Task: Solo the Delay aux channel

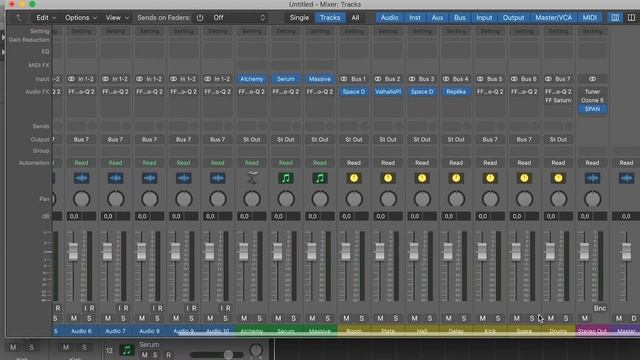Action: pos(464,318)
